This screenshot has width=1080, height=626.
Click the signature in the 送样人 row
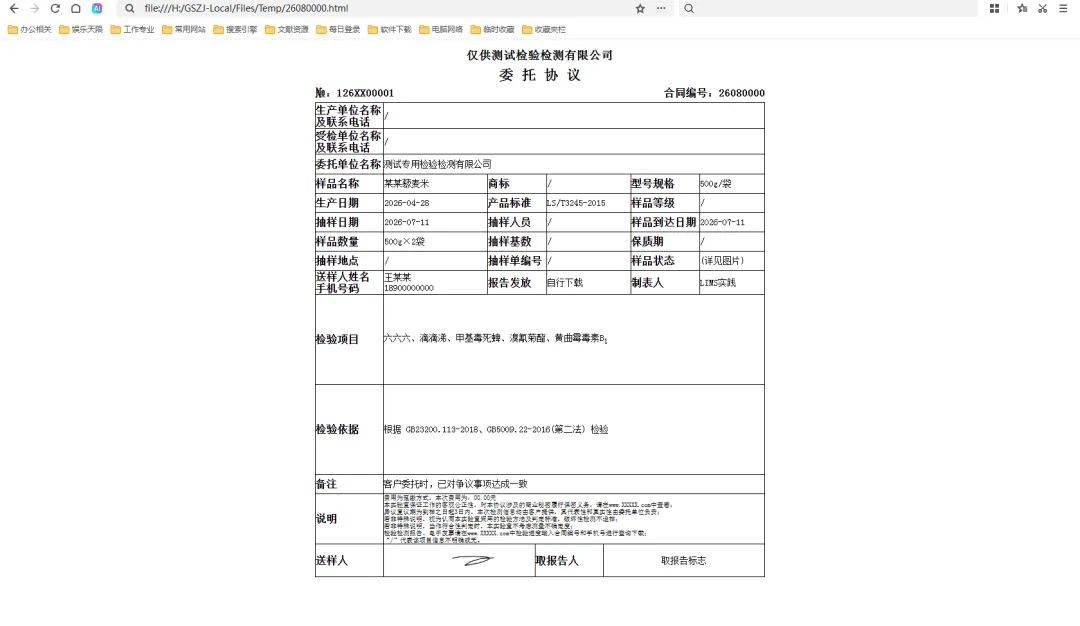[x=472, y=561]
